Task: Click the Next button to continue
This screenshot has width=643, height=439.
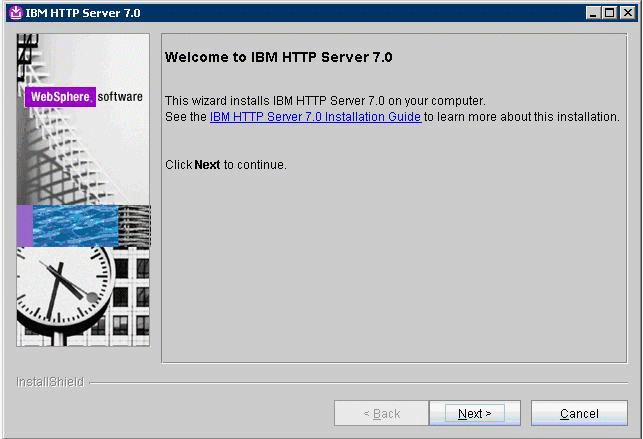Action: 475,413
